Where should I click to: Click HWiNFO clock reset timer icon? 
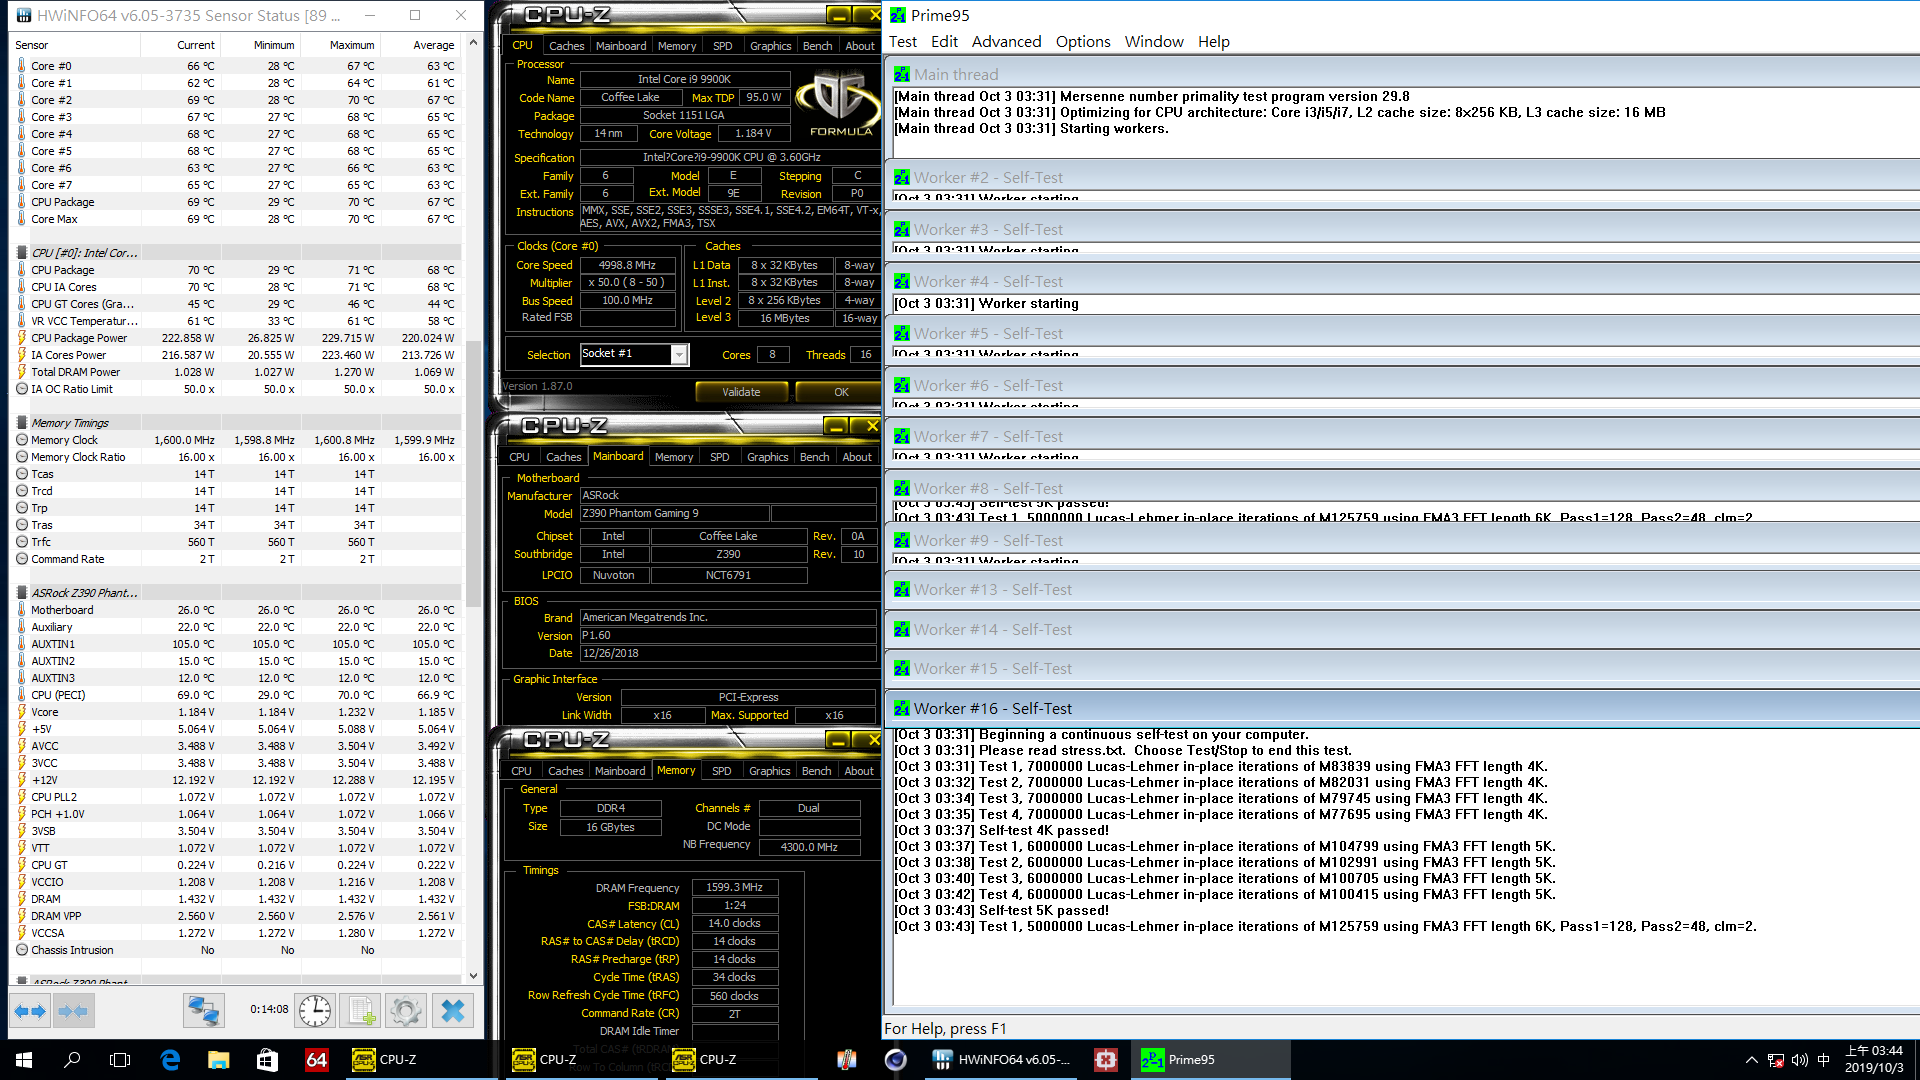coord(315,1011)
